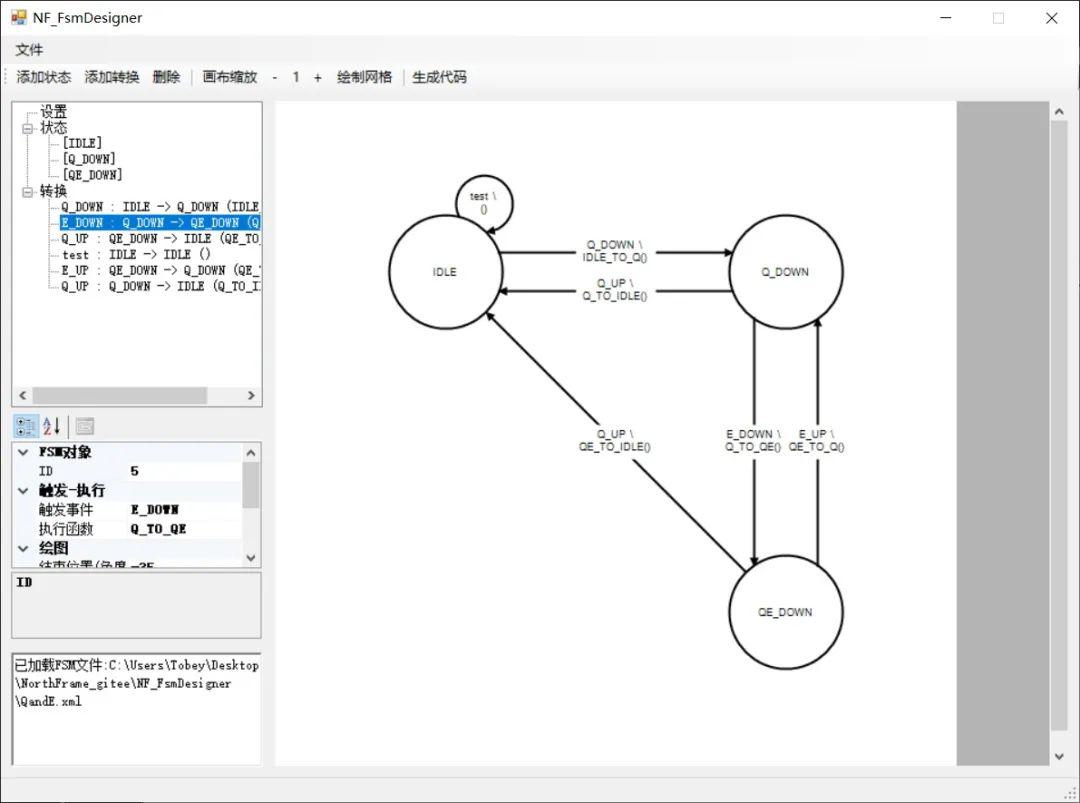Click the 执行函数 property label
The width and height of the screenshot is (1080, 803).
pos(65,529)
